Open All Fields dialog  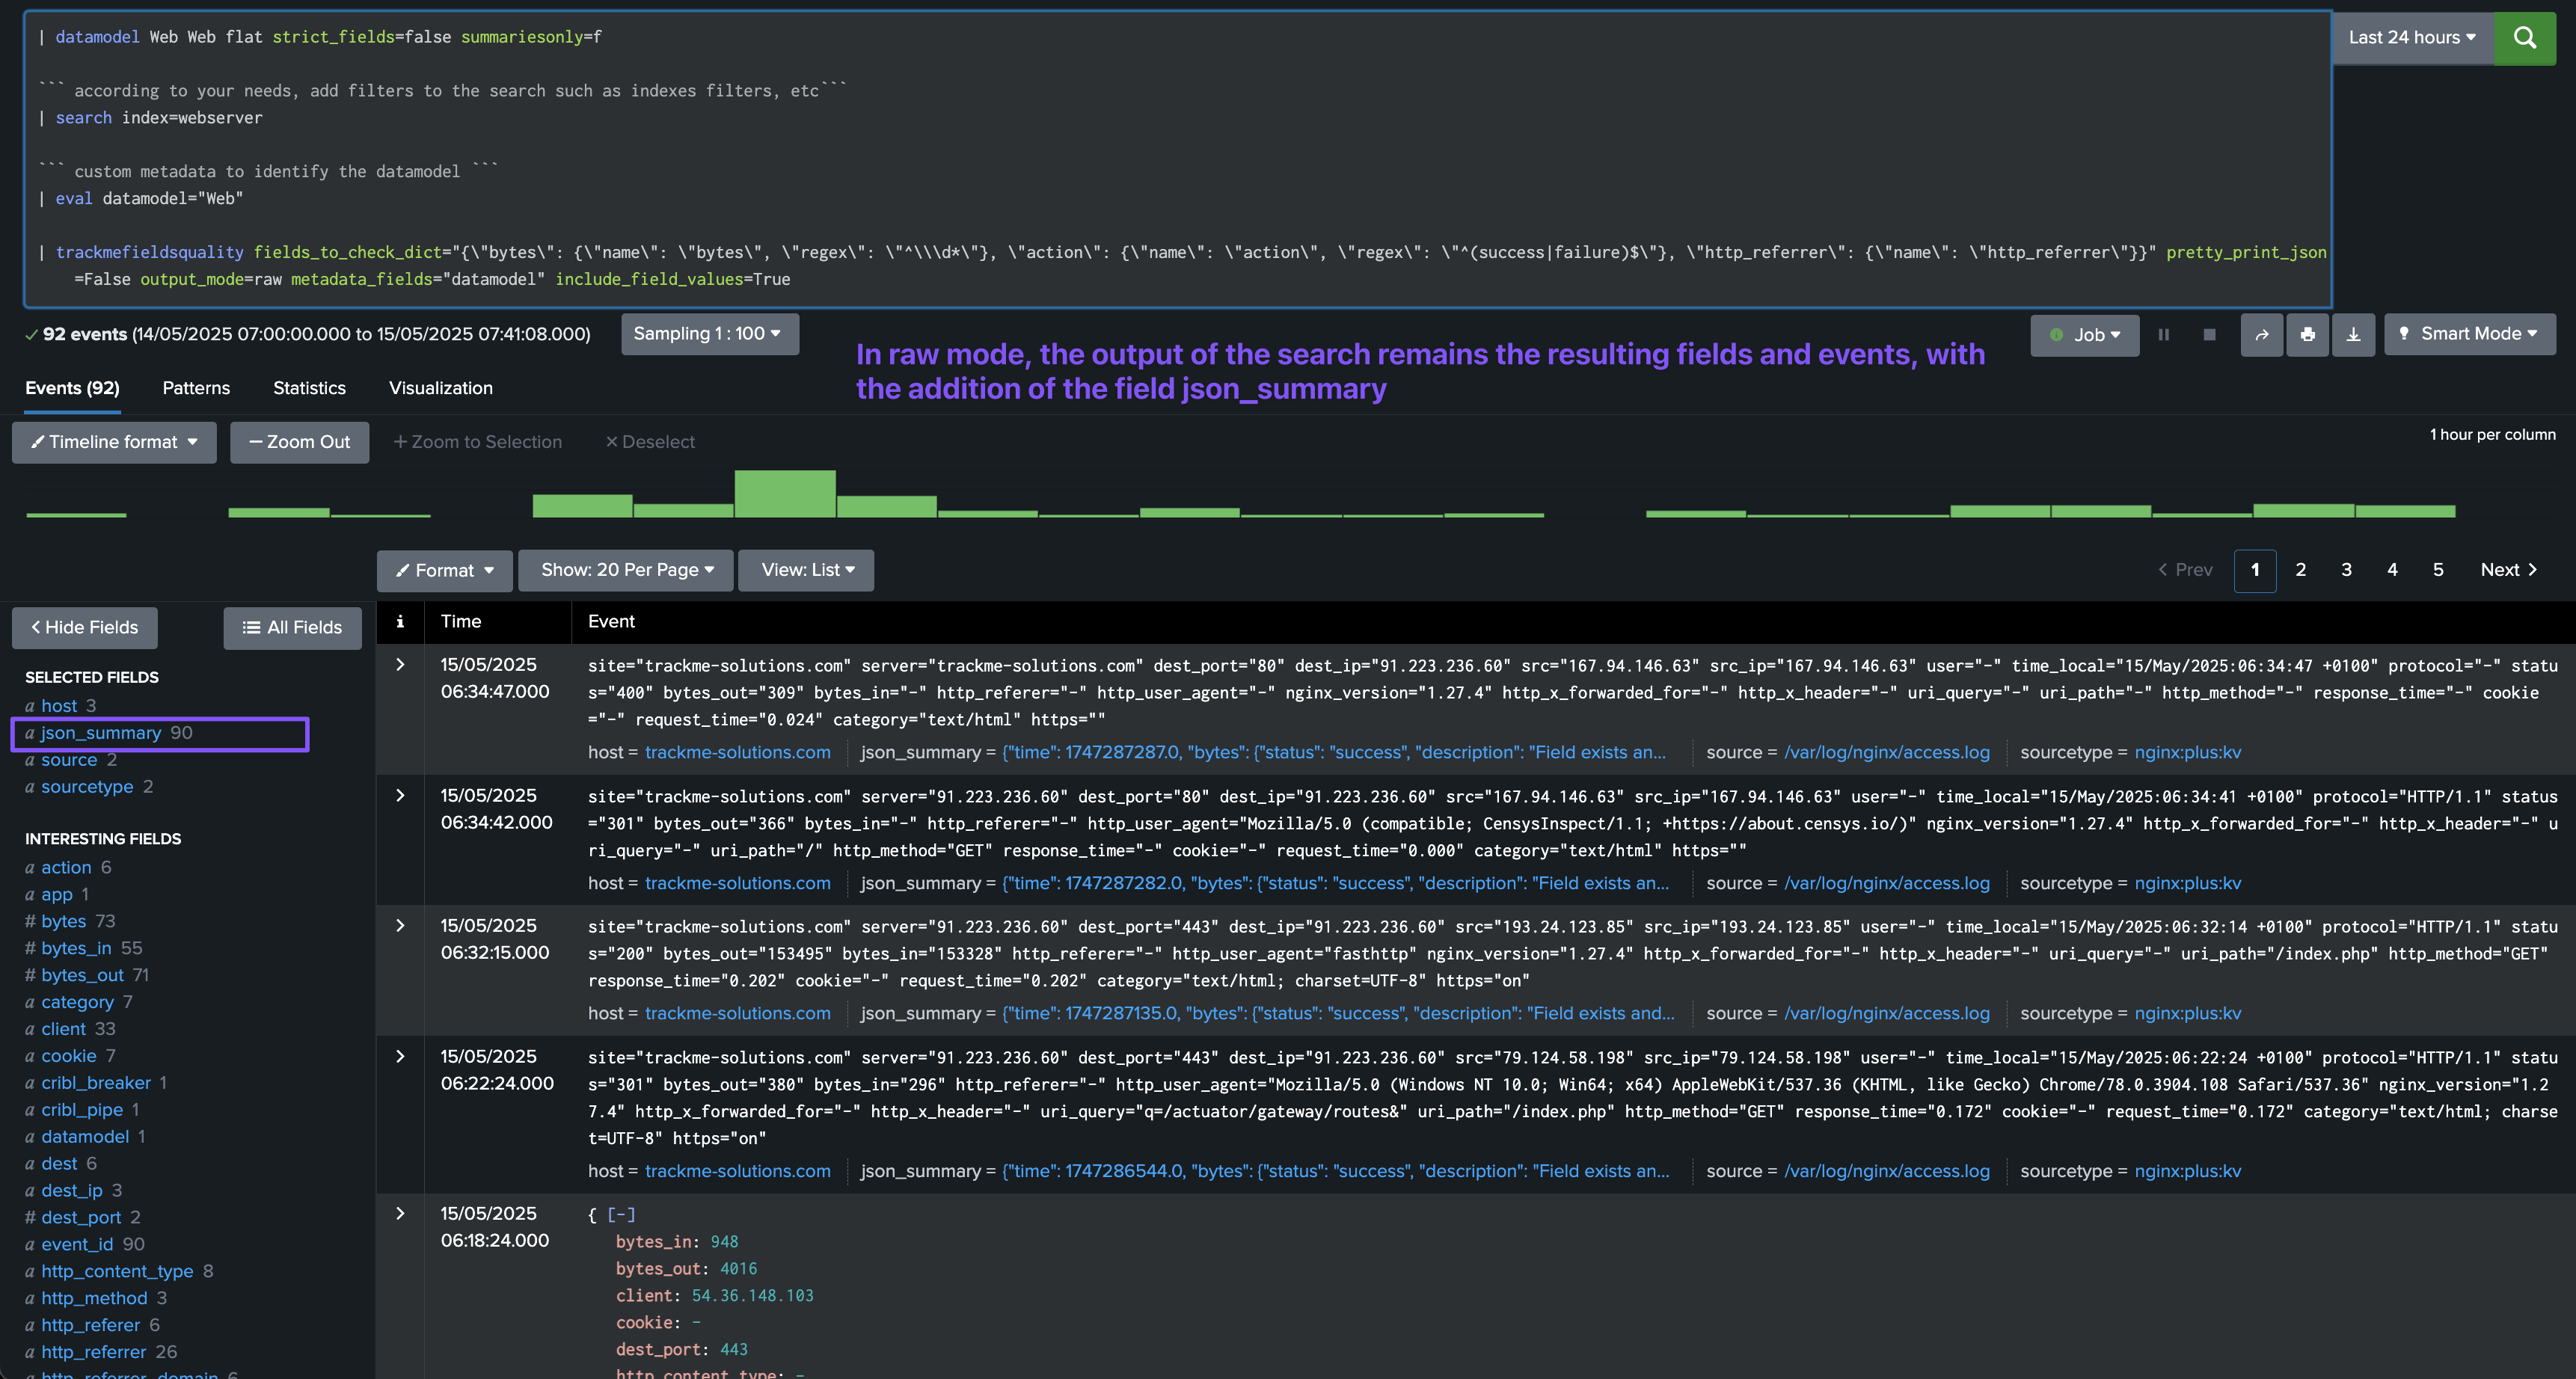click(x=292, y=628)
